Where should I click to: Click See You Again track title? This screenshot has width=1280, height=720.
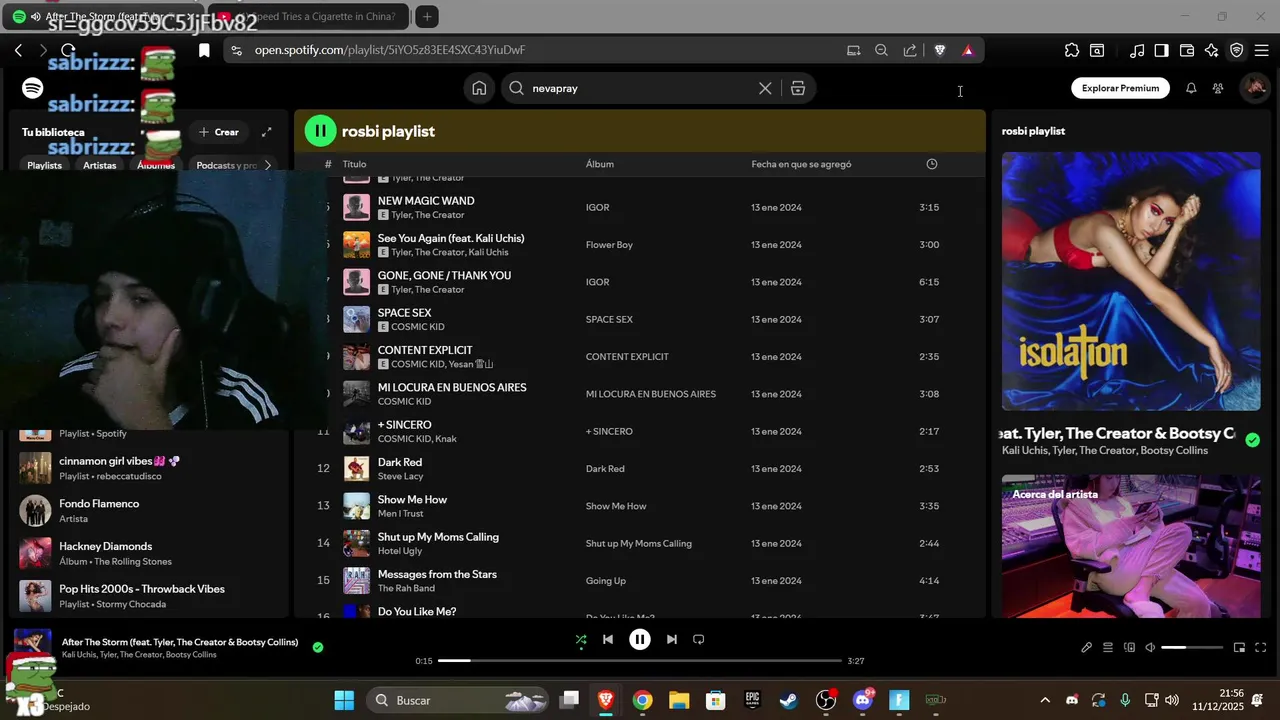(451, 238)
